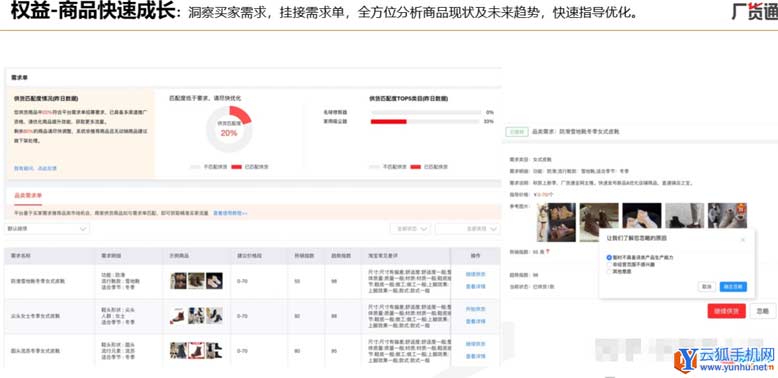Open first sample thumbnail in 尖头女士 row
The width and height of the screenshot is (778, 378).
click(178, 315)
